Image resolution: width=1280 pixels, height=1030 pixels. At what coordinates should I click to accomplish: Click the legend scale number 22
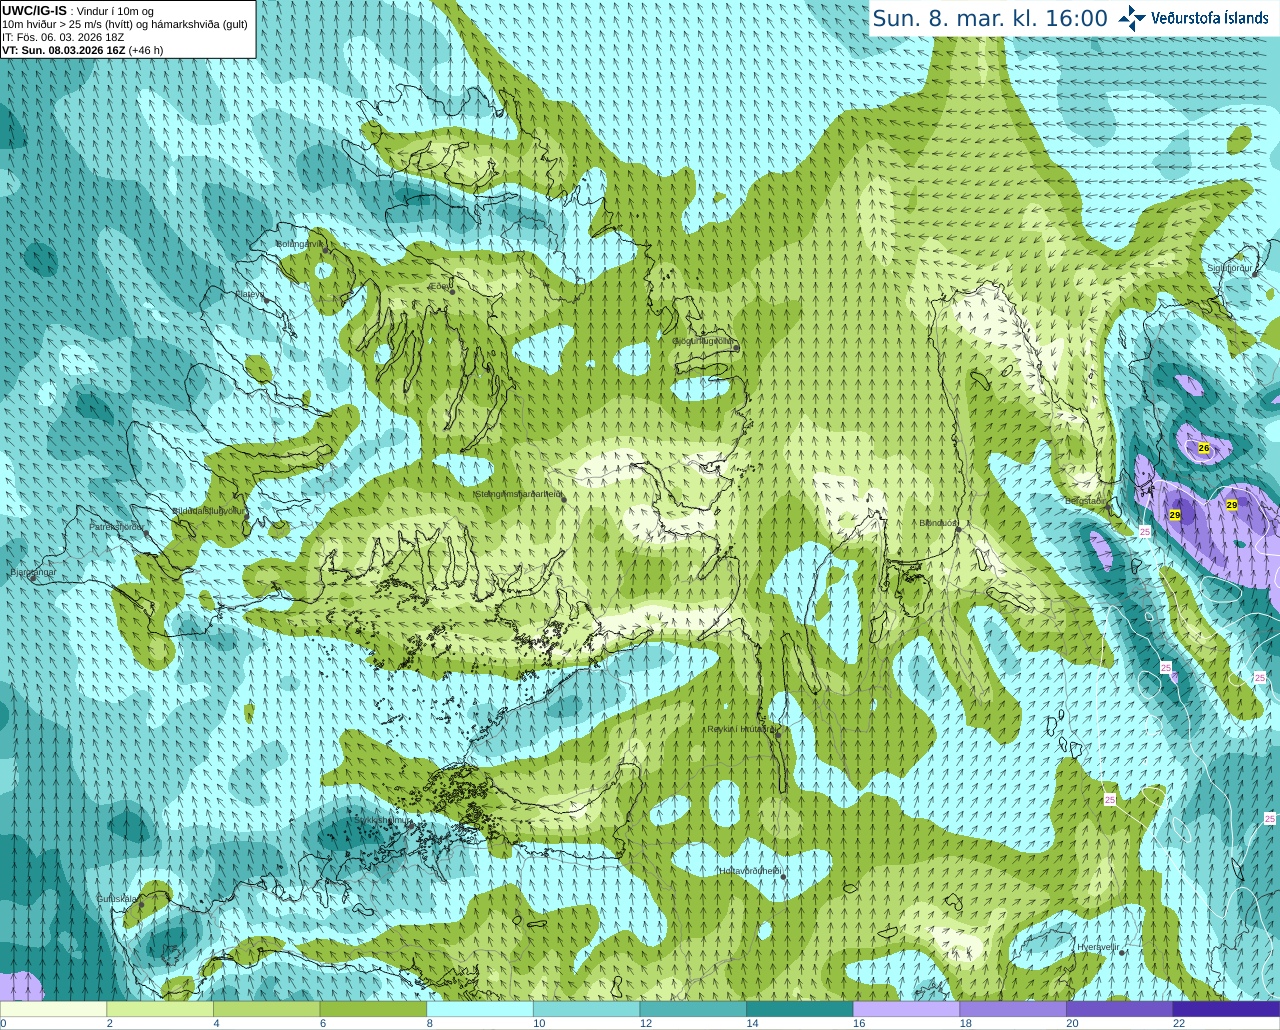(1179, 1023)
